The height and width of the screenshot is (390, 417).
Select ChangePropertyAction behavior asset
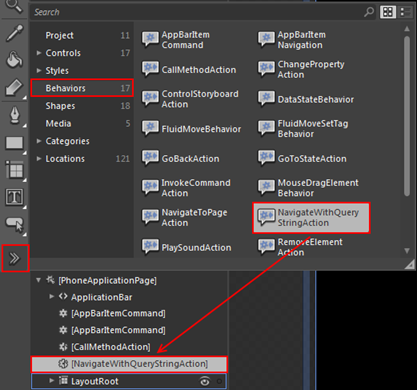pyautogui.click(x=301, y=69)
